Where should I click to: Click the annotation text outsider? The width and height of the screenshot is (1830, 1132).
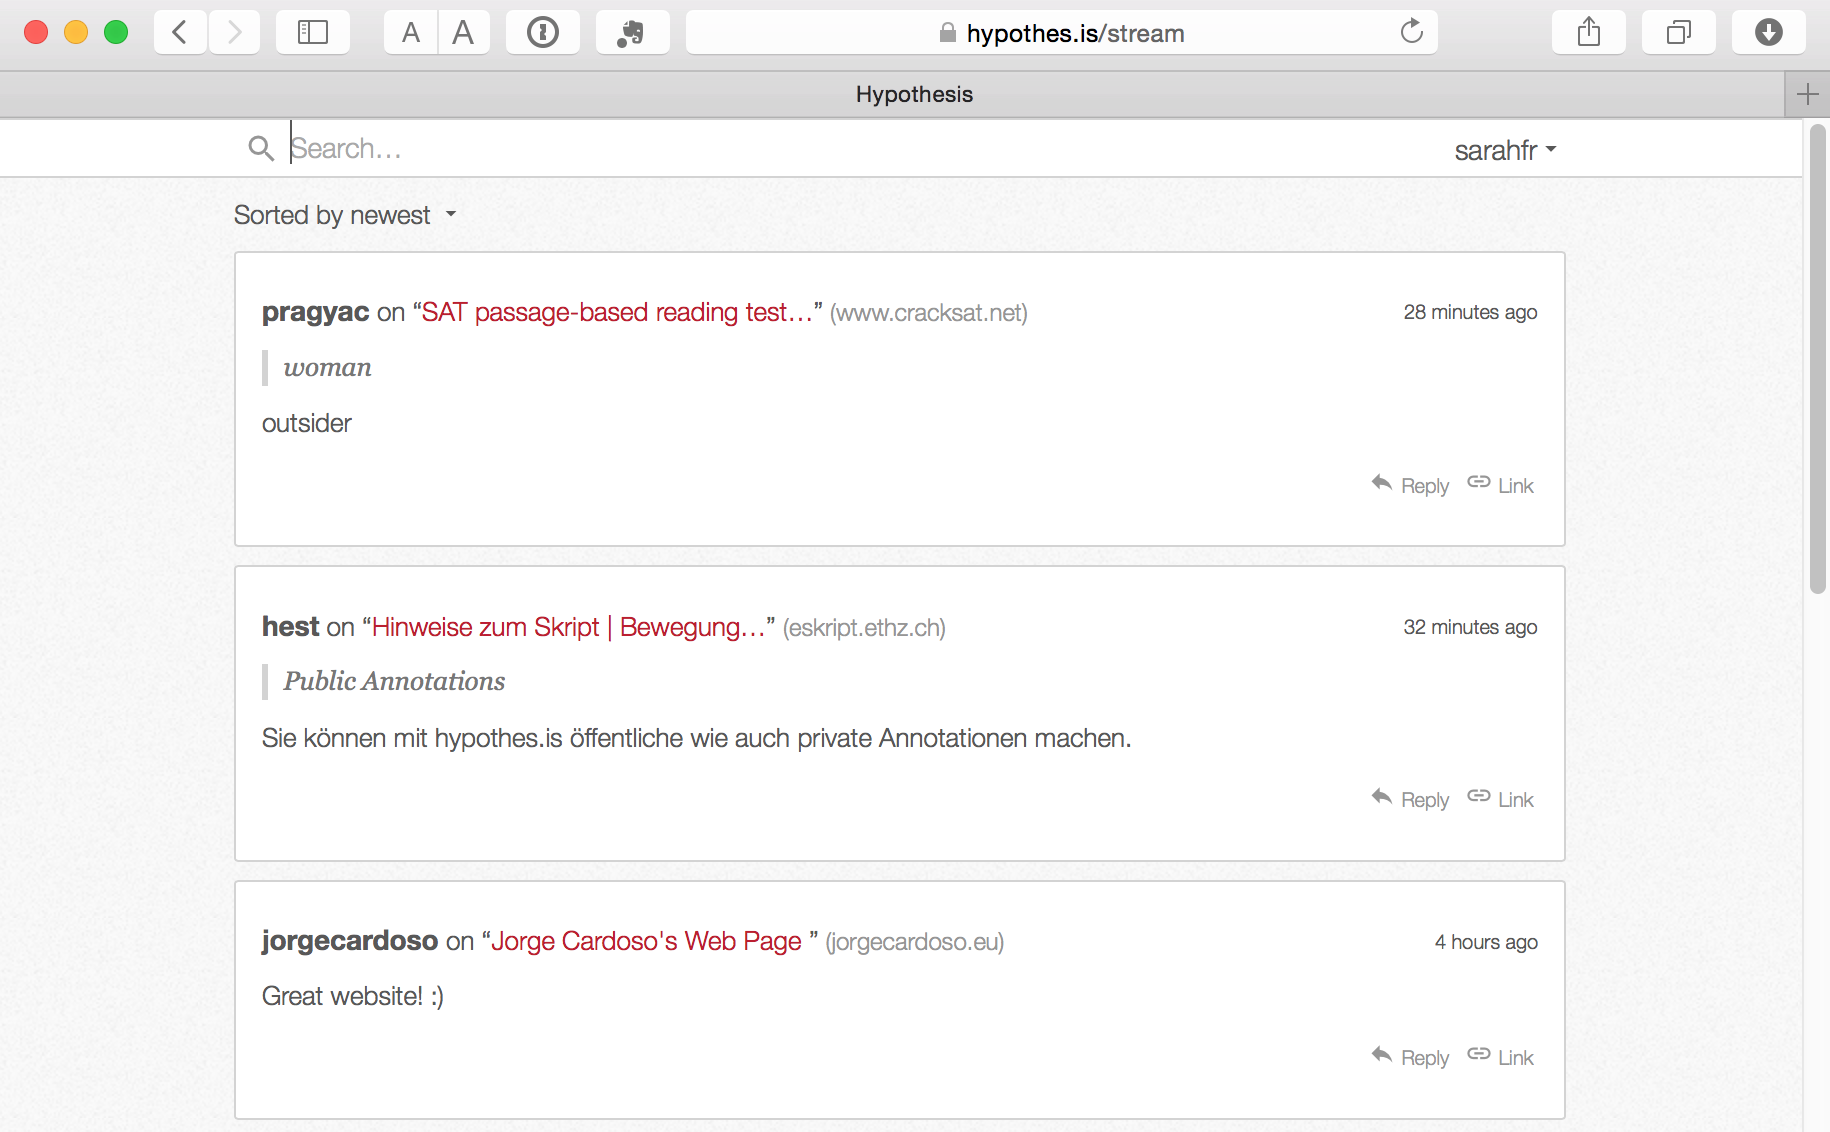pos(307,423)
